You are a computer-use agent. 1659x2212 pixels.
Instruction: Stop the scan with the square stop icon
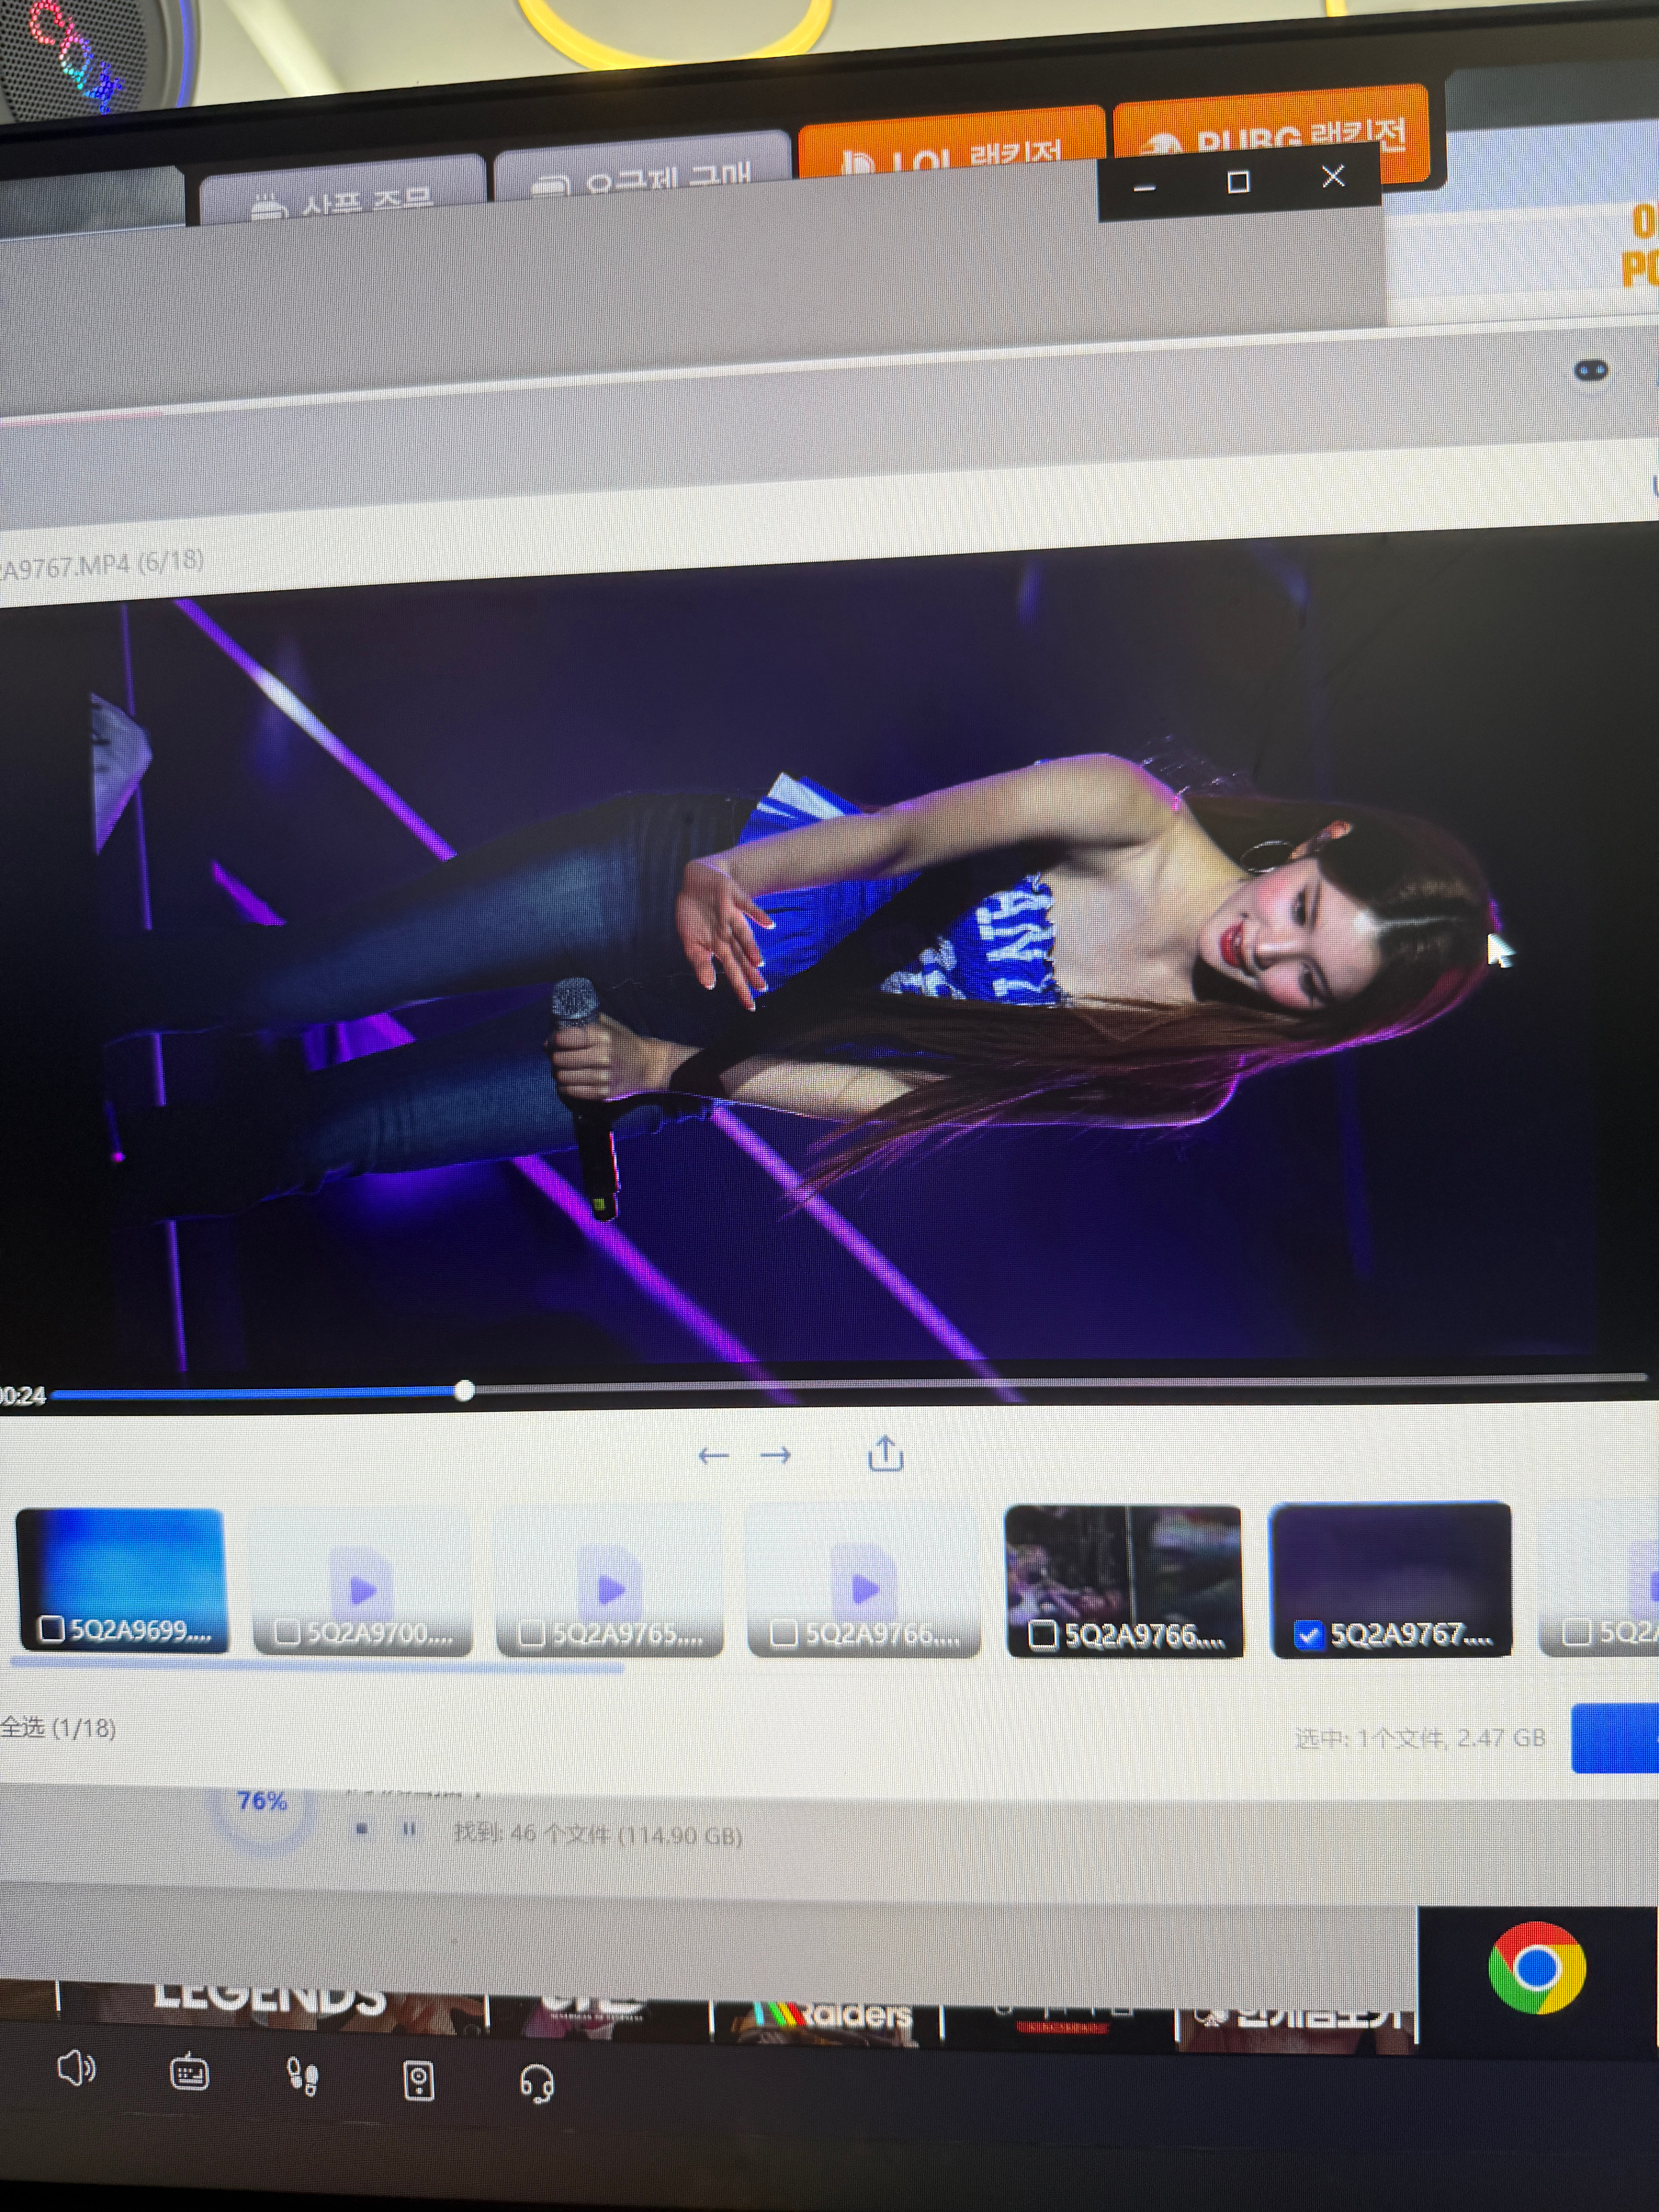tap(362, 1829)
